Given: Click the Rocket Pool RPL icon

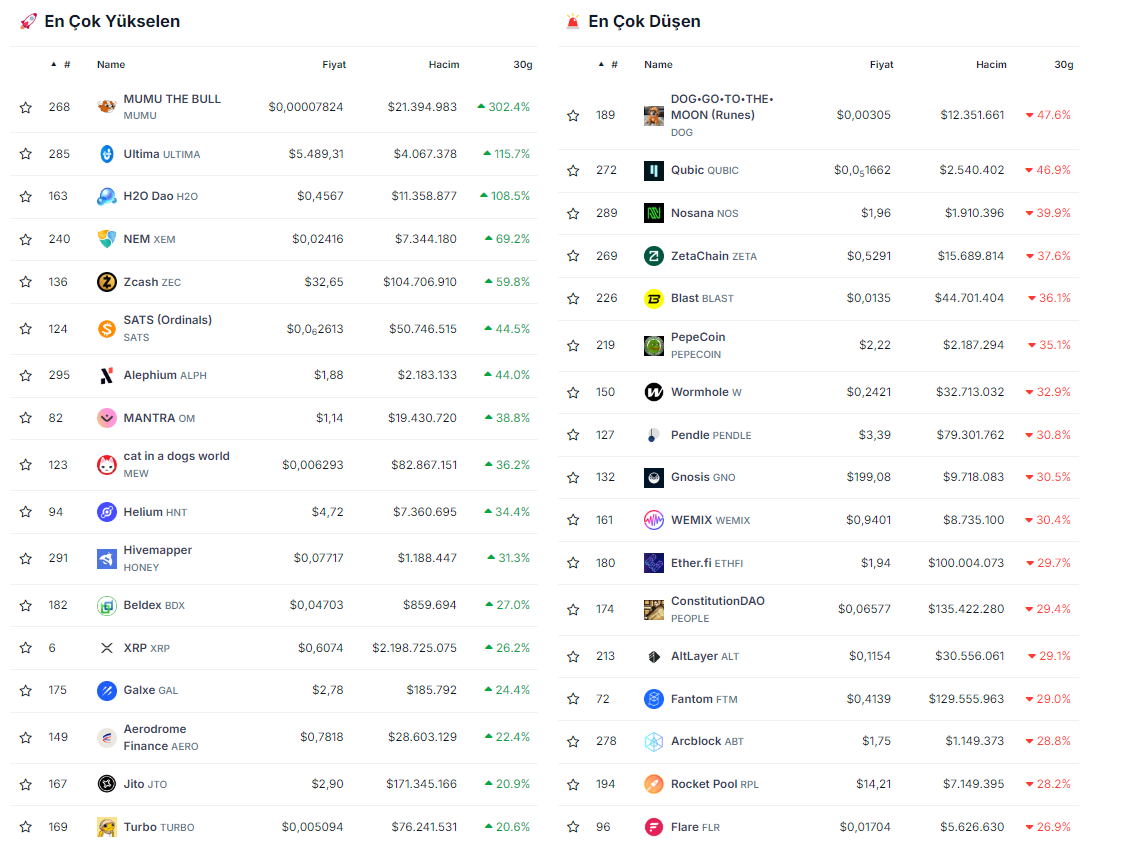Looking at the screenshot, I should pos(654,784).
